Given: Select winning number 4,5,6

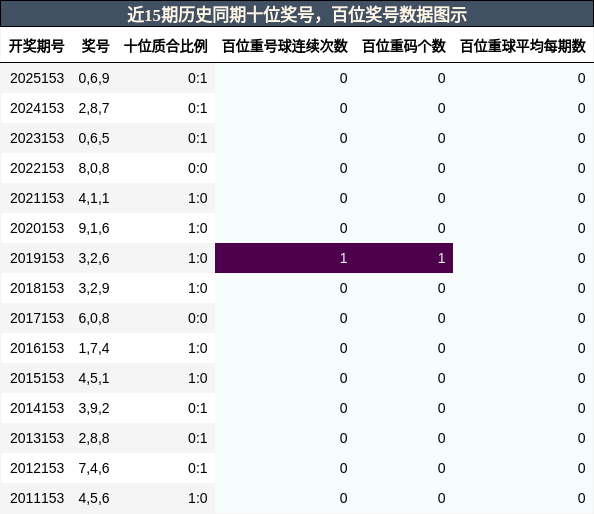Looking at the screenshot, I should coord(94,498).
